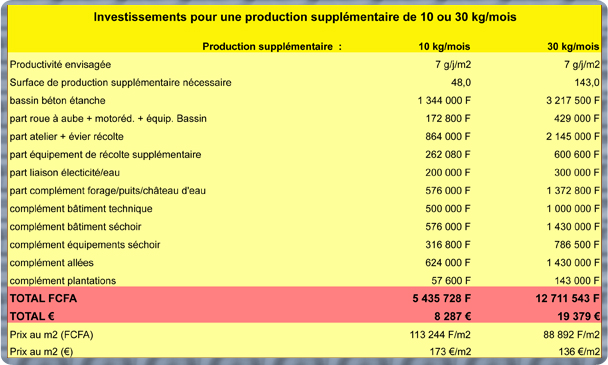Screen dimensions: 608x365
Task: Select the TOTAL FCFA row label
Action: pyautogui.click(x=43, y=298)
